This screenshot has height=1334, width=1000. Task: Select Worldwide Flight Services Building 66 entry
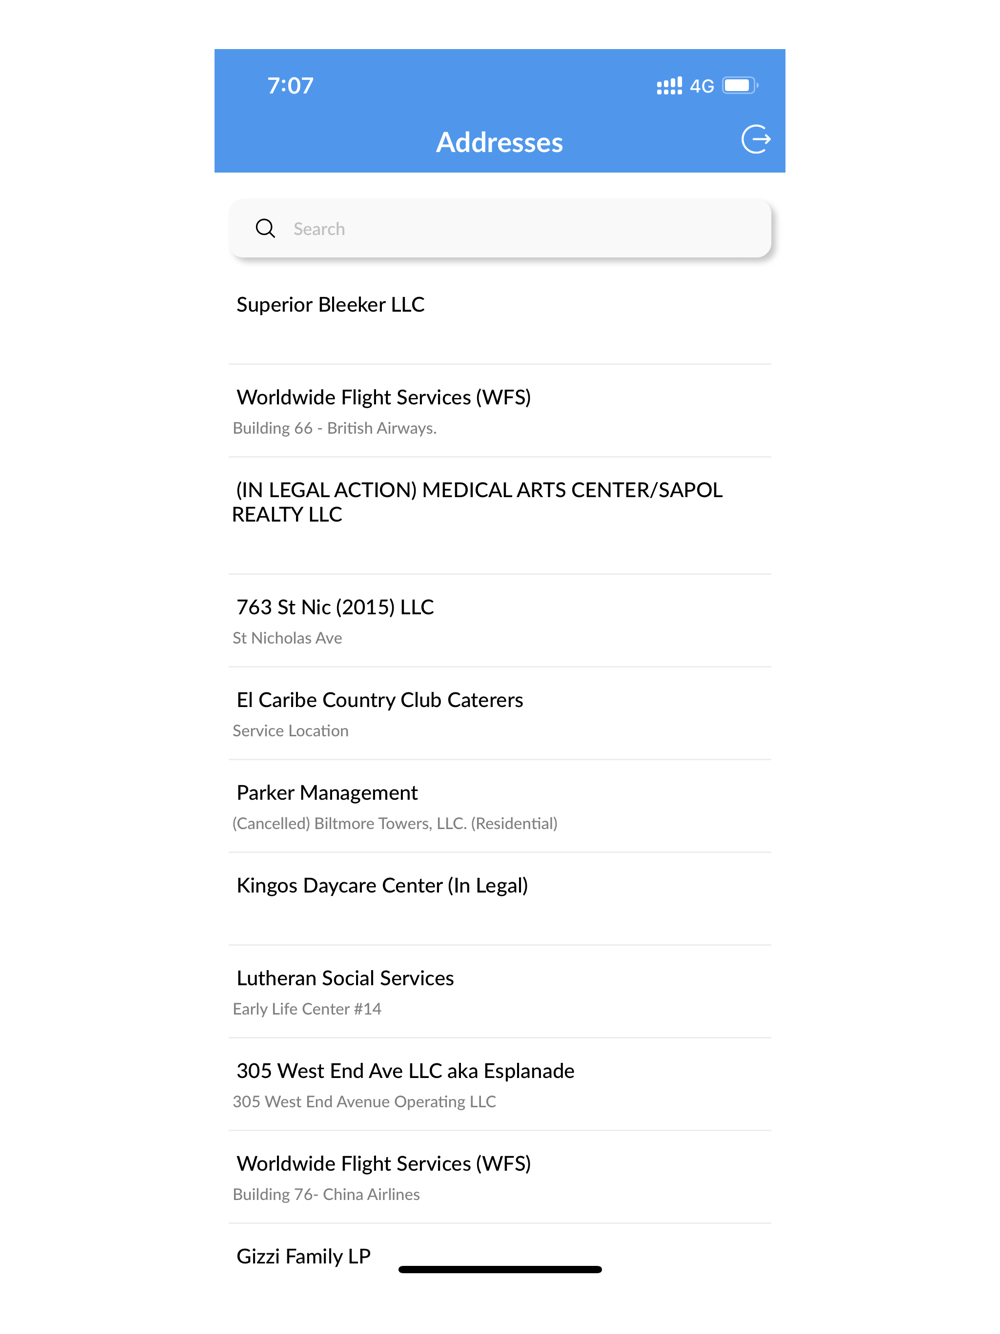click(x=500, y=411)
